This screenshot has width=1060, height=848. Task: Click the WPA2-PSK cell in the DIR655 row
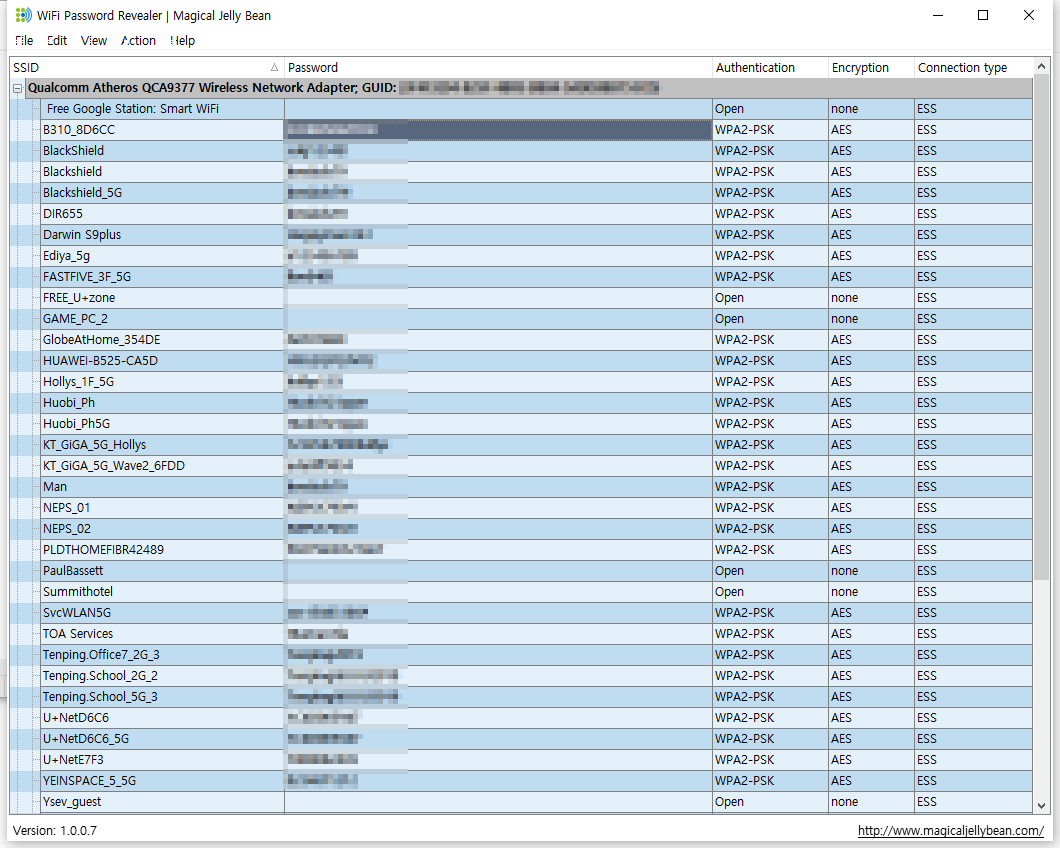(770, 214)
